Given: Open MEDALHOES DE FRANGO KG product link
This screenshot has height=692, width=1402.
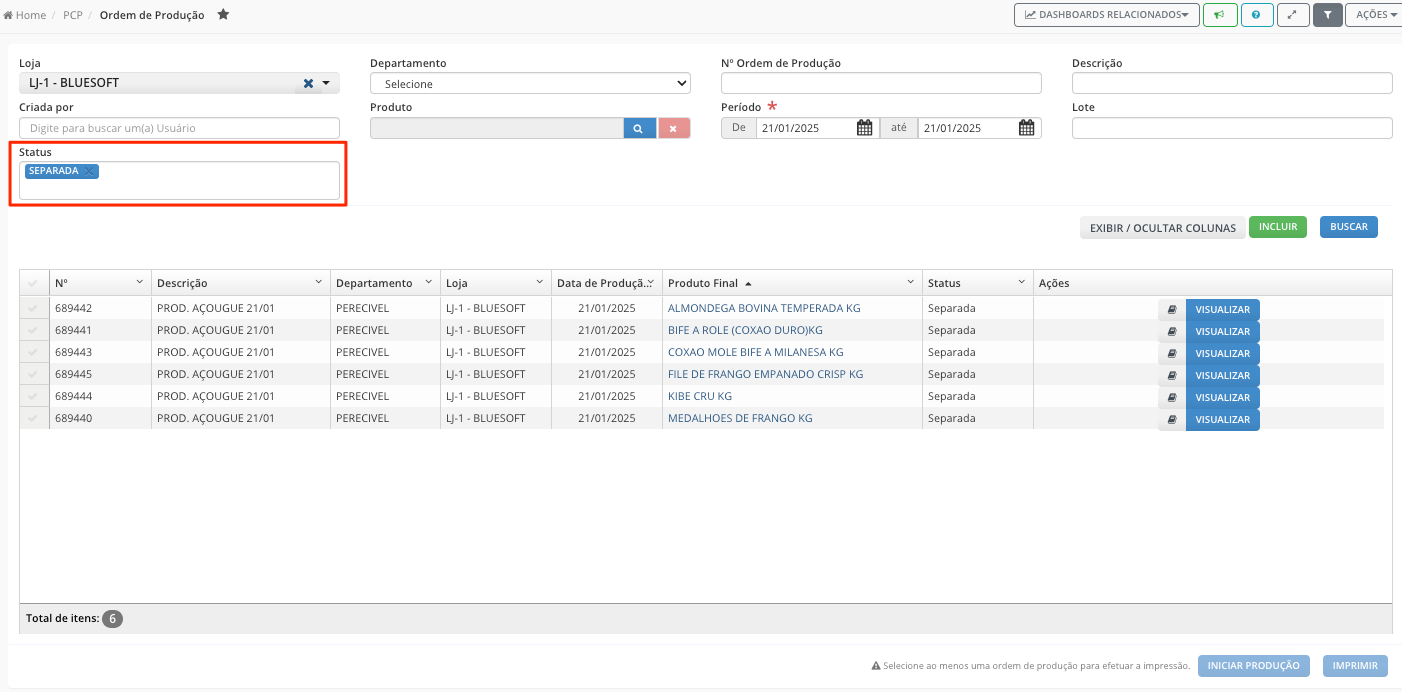Looking at the screenshot, I should tap(740, 418).
